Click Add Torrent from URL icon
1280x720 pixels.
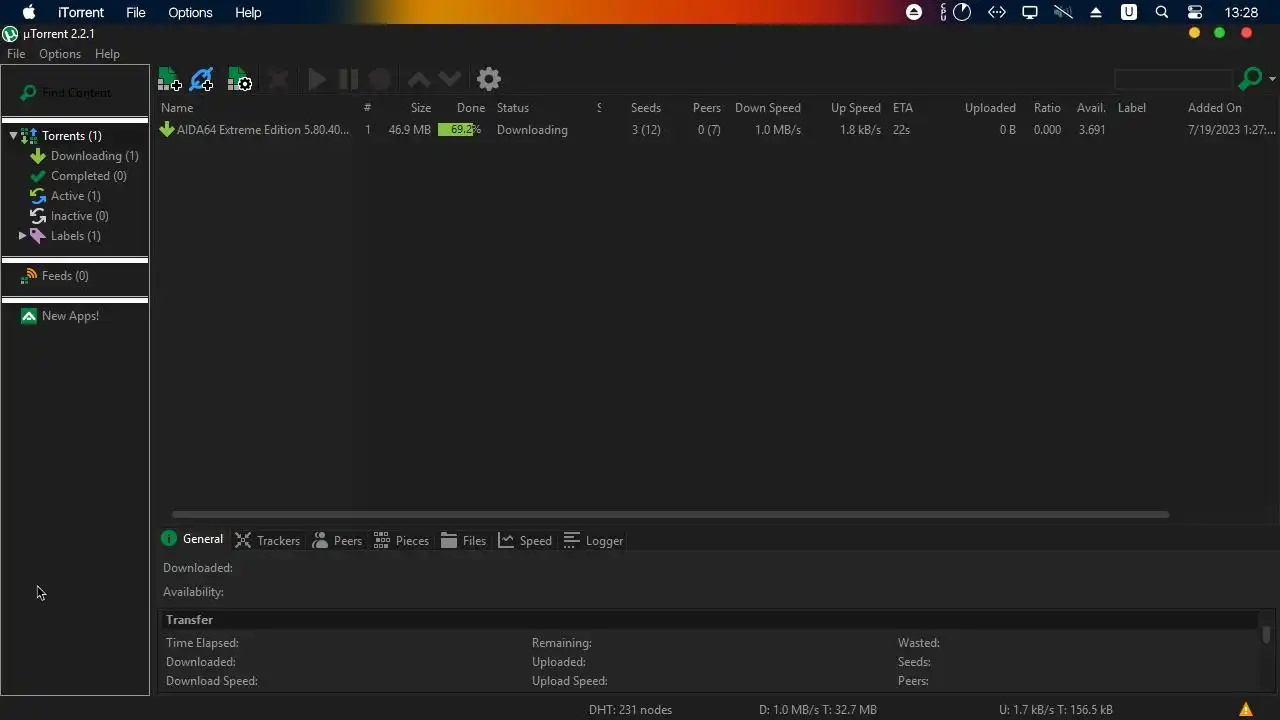click(x=202, y=80)
